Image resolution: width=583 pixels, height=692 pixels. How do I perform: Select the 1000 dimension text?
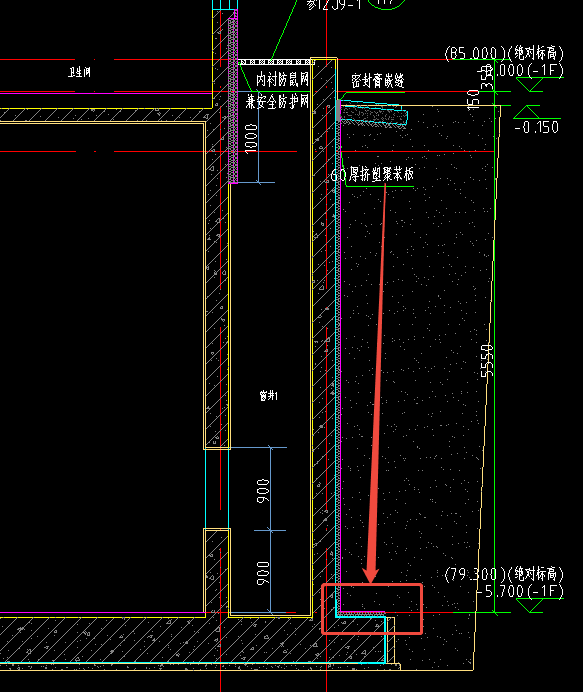pyautogui.click(x=251, y=139)
